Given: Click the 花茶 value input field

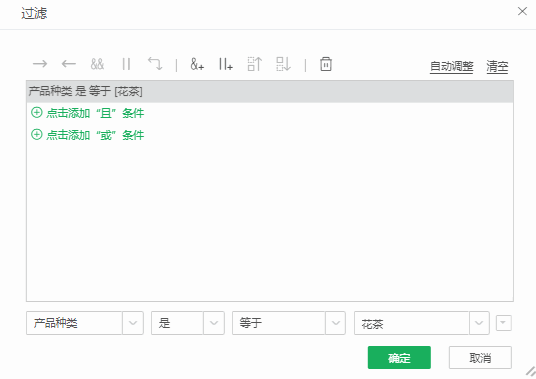Looking at the screenshot, I should [x=412, y=323].
